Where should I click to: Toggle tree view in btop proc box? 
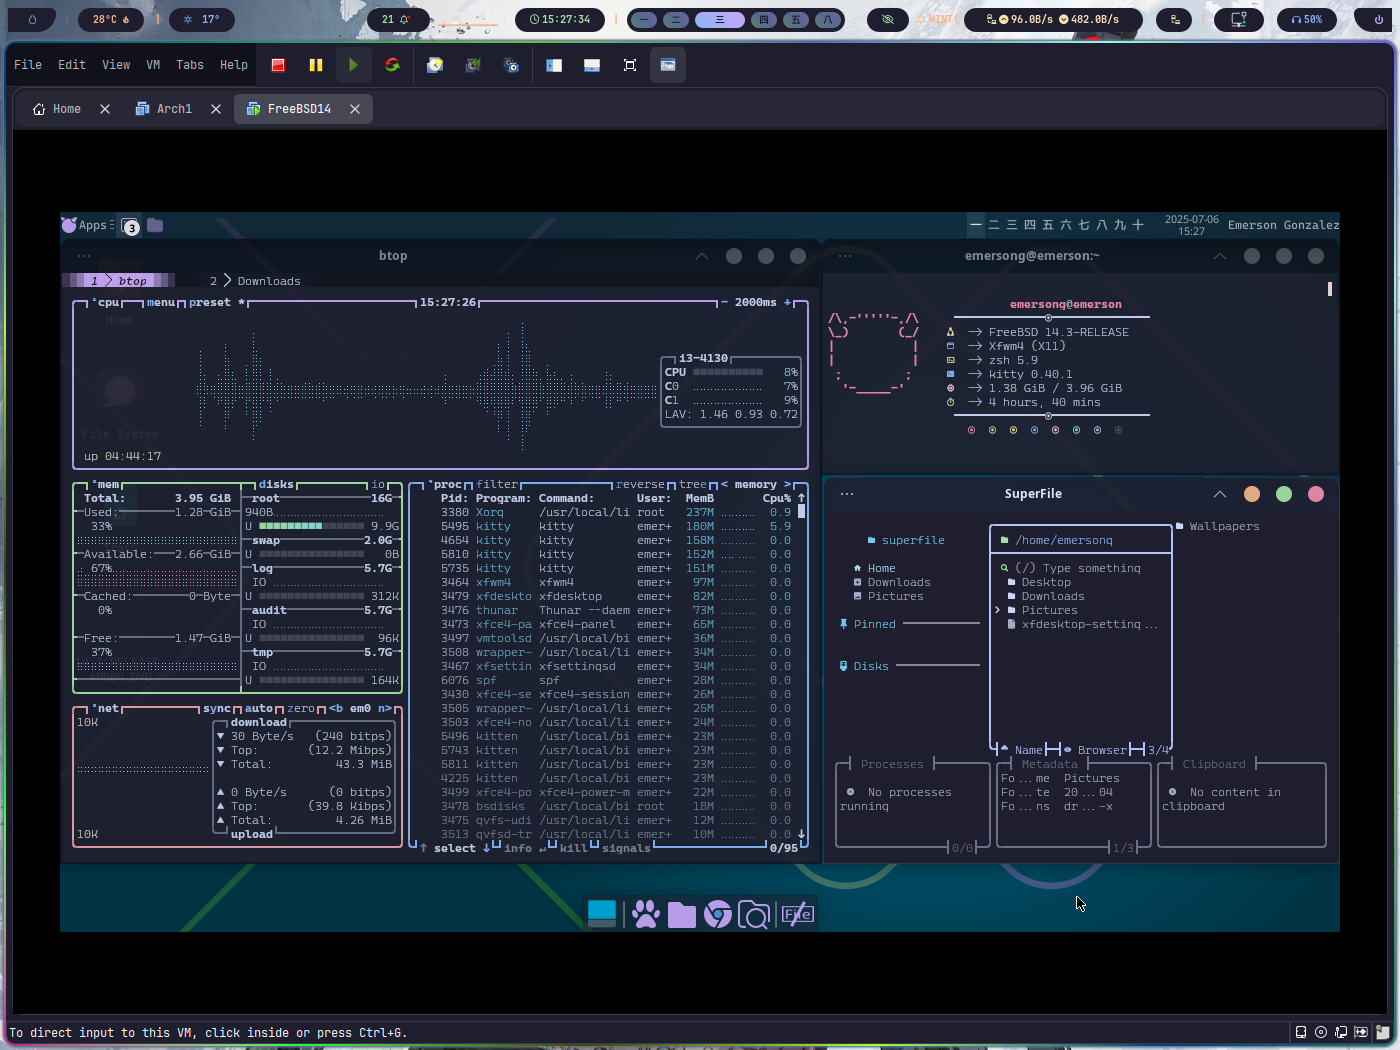coord(693,484)
